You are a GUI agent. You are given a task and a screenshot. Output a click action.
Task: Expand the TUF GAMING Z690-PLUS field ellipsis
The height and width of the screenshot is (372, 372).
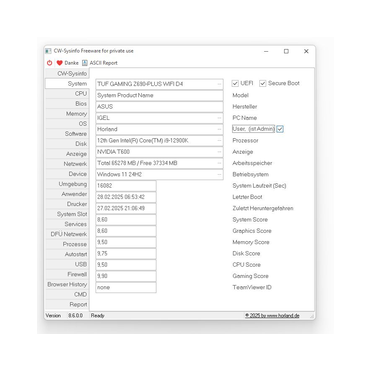219,84
